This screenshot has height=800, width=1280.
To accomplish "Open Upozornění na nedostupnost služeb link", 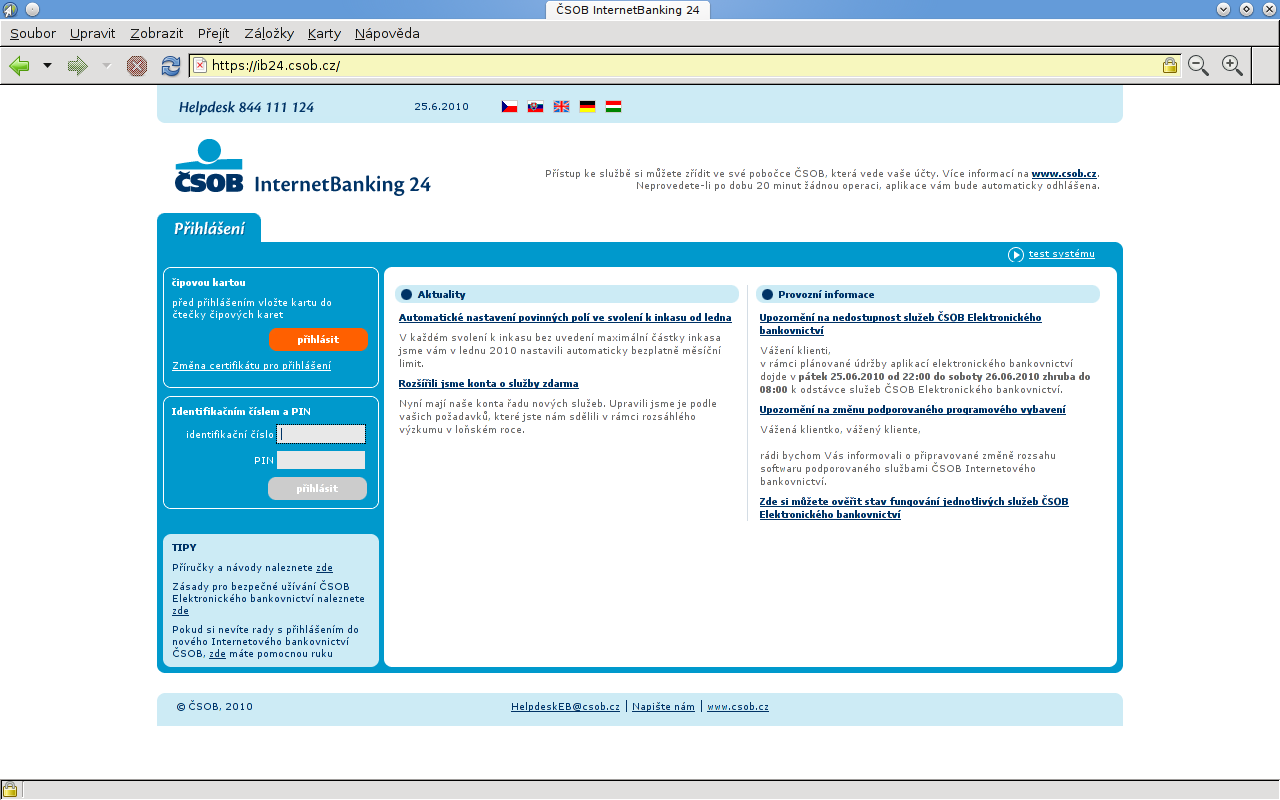I will (900, 324).
